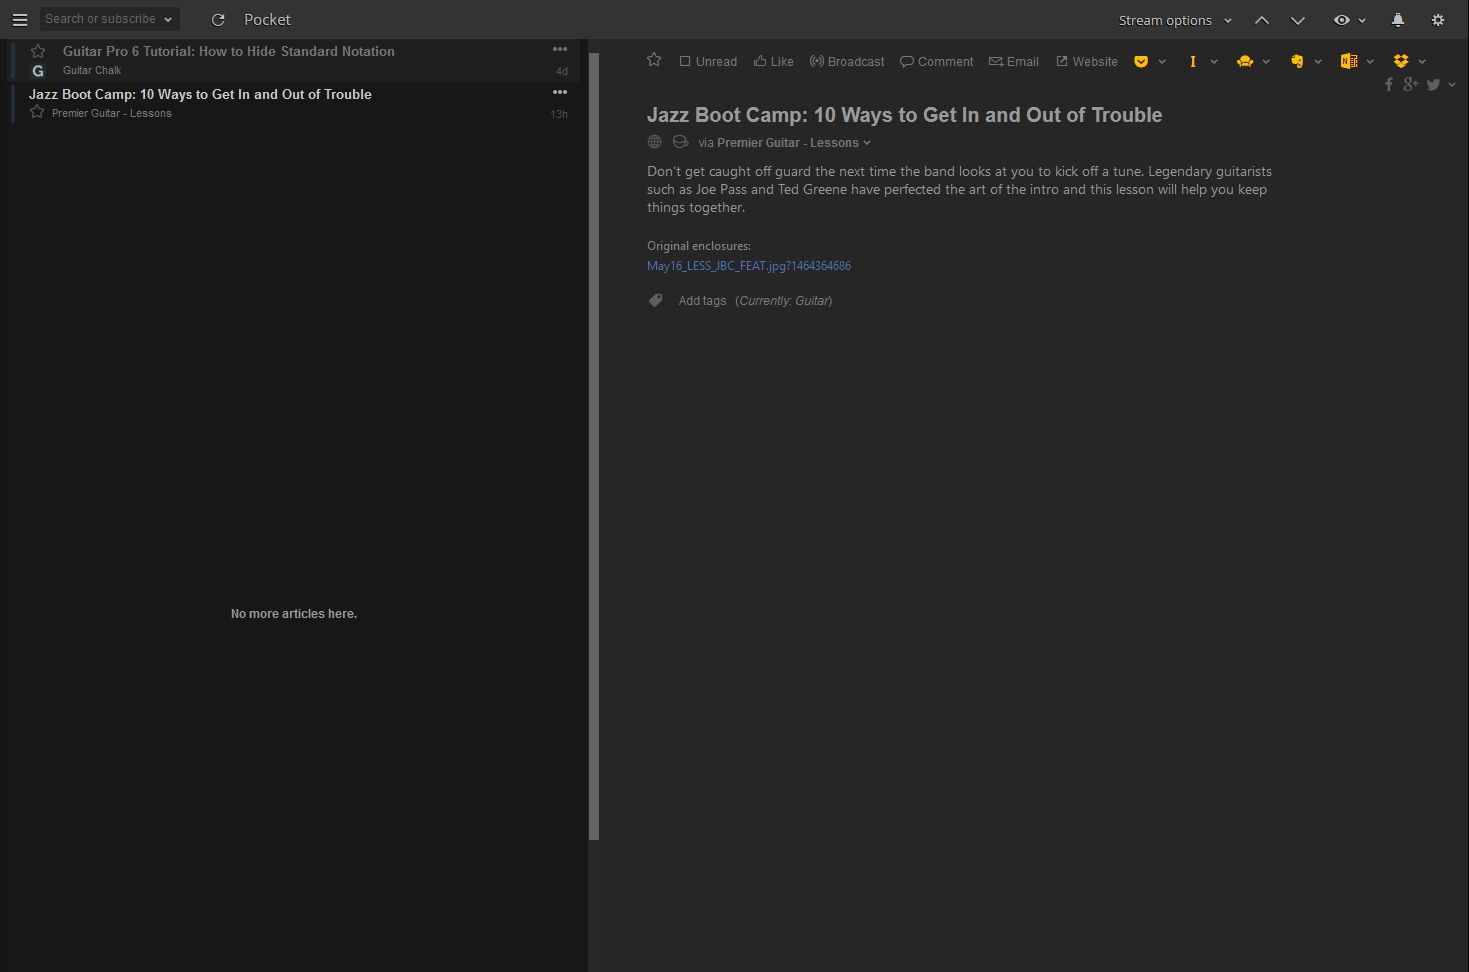The width and height of the screenshot is (1469, 972).
Task: Share article on Facebook
Action: pos(1389,85)
